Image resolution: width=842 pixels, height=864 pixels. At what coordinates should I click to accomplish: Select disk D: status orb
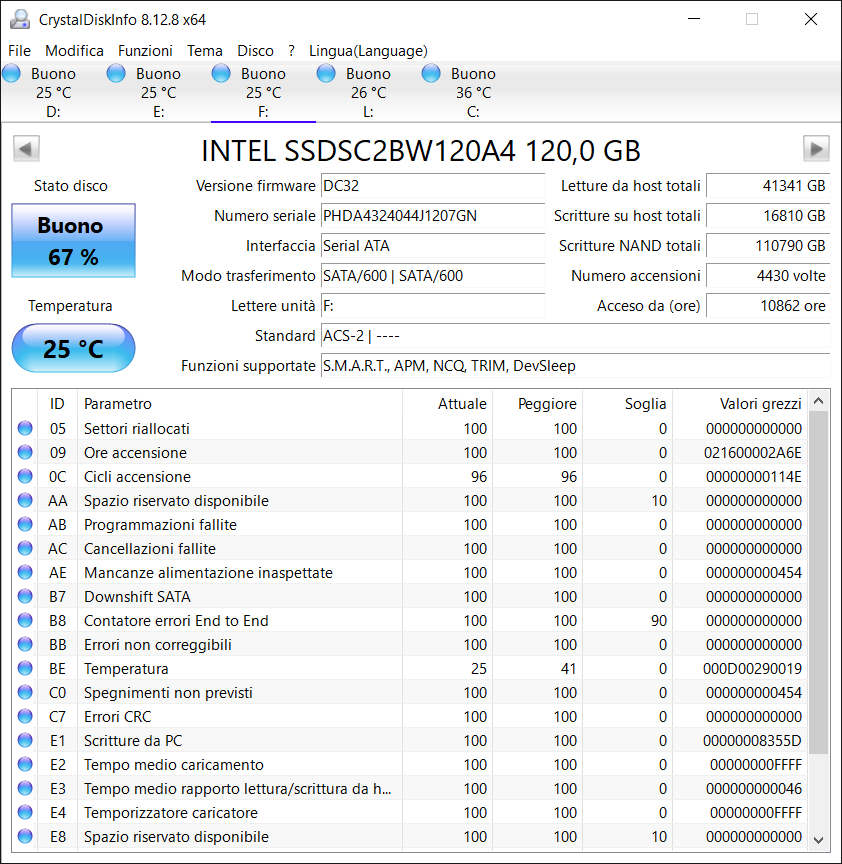(x=12, y=73)
